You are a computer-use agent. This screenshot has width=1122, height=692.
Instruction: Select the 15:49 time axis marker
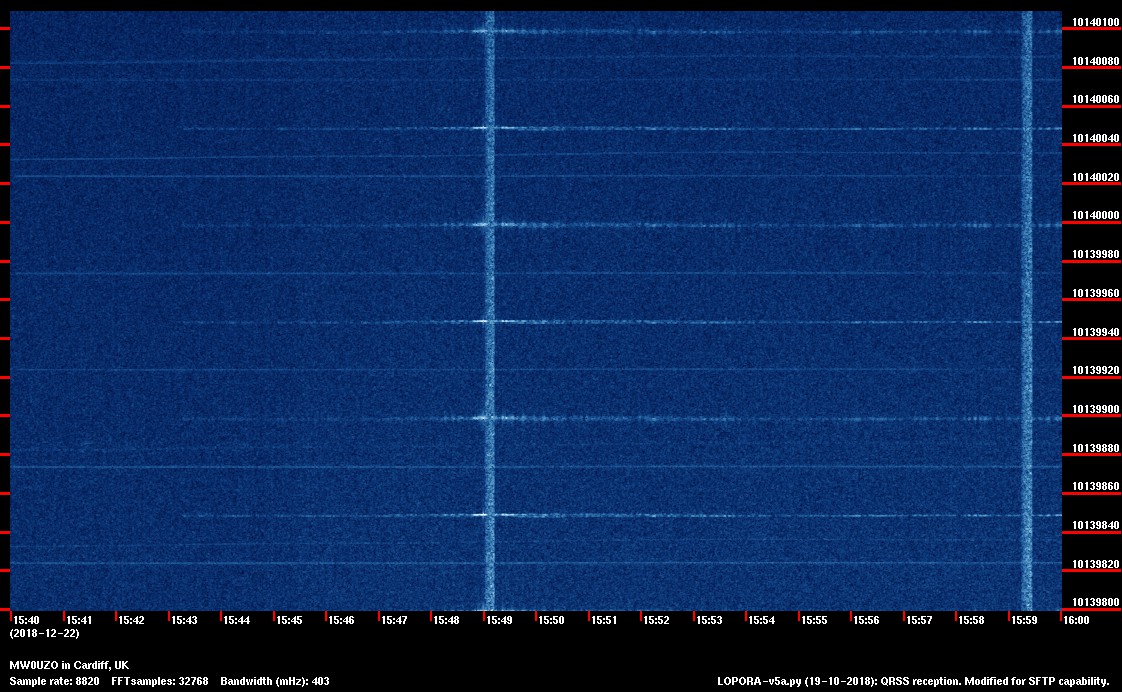499,621
